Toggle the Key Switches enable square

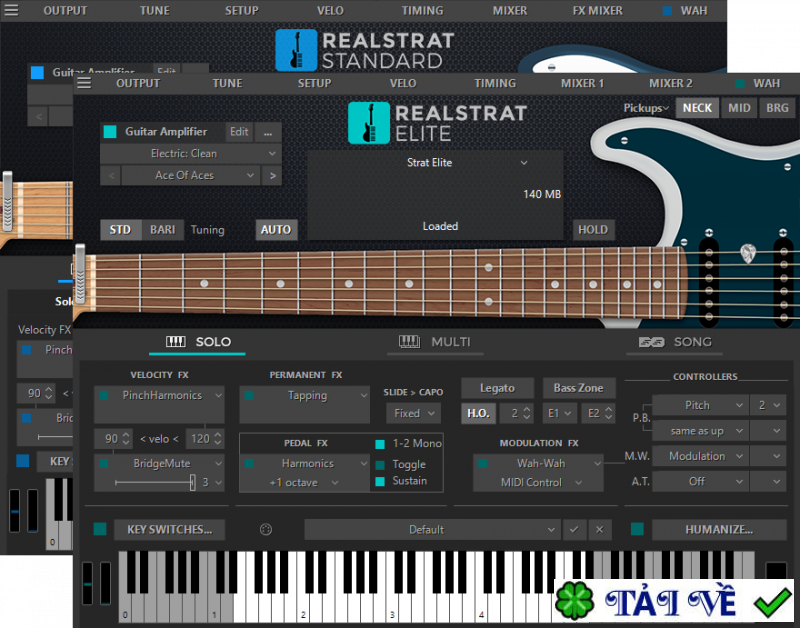coord(100,529)
